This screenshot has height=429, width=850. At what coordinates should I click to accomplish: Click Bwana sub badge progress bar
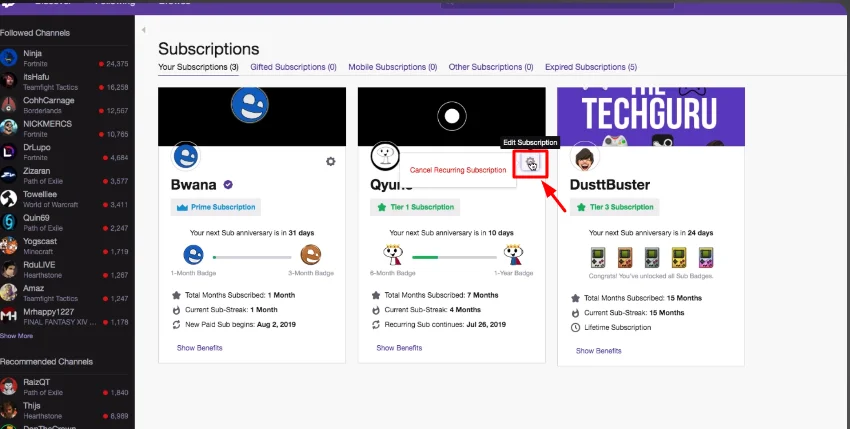pyautogui.click(x=252, y=257)
